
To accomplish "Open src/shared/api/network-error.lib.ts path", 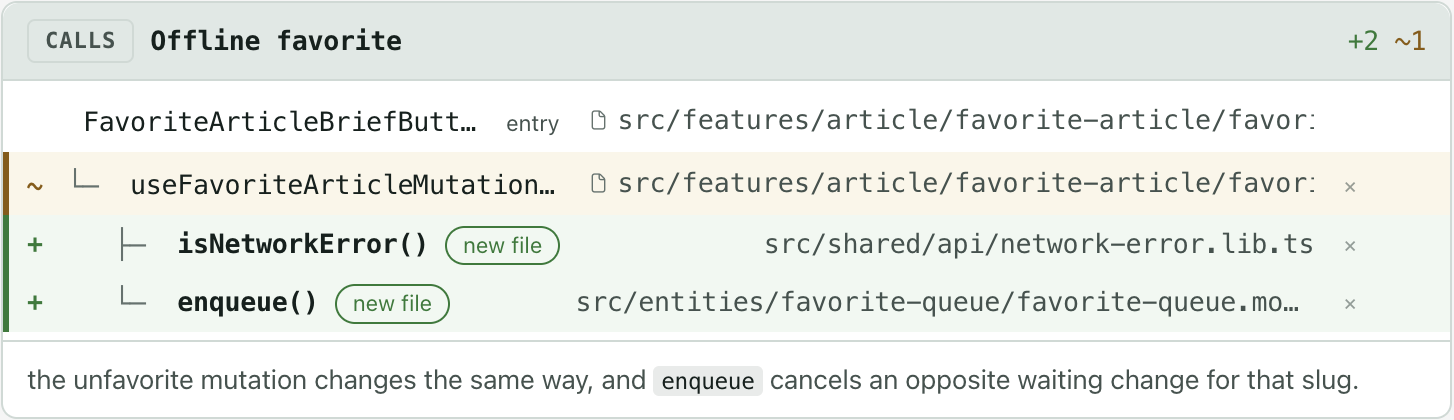I will coord(1038,245).
